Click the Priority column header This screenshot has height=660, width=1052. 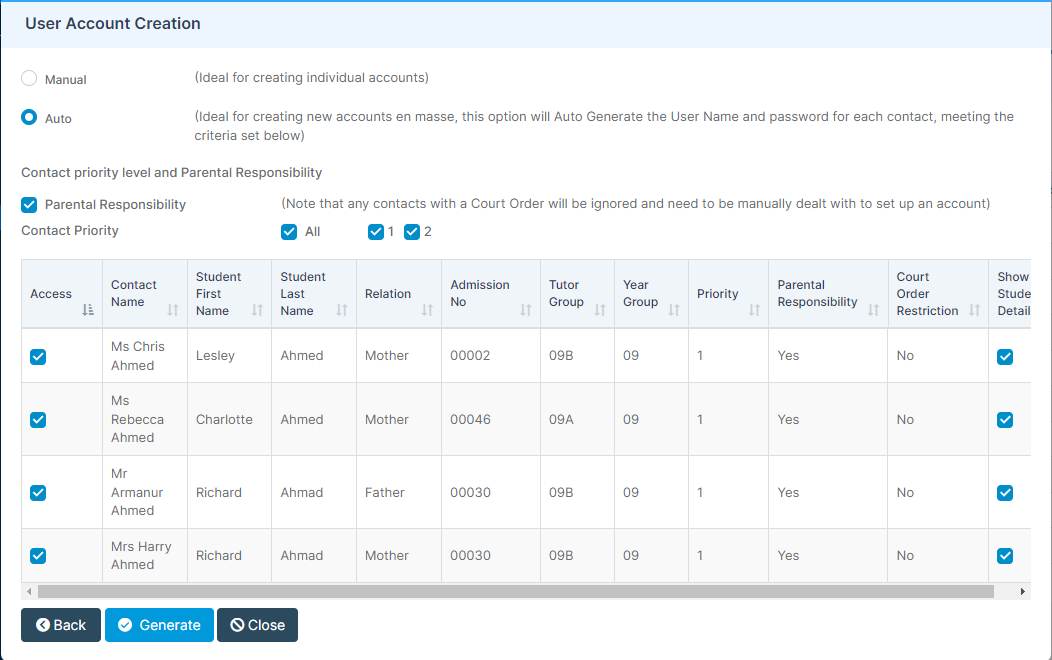pyautogui.click(x=728, y=294)
